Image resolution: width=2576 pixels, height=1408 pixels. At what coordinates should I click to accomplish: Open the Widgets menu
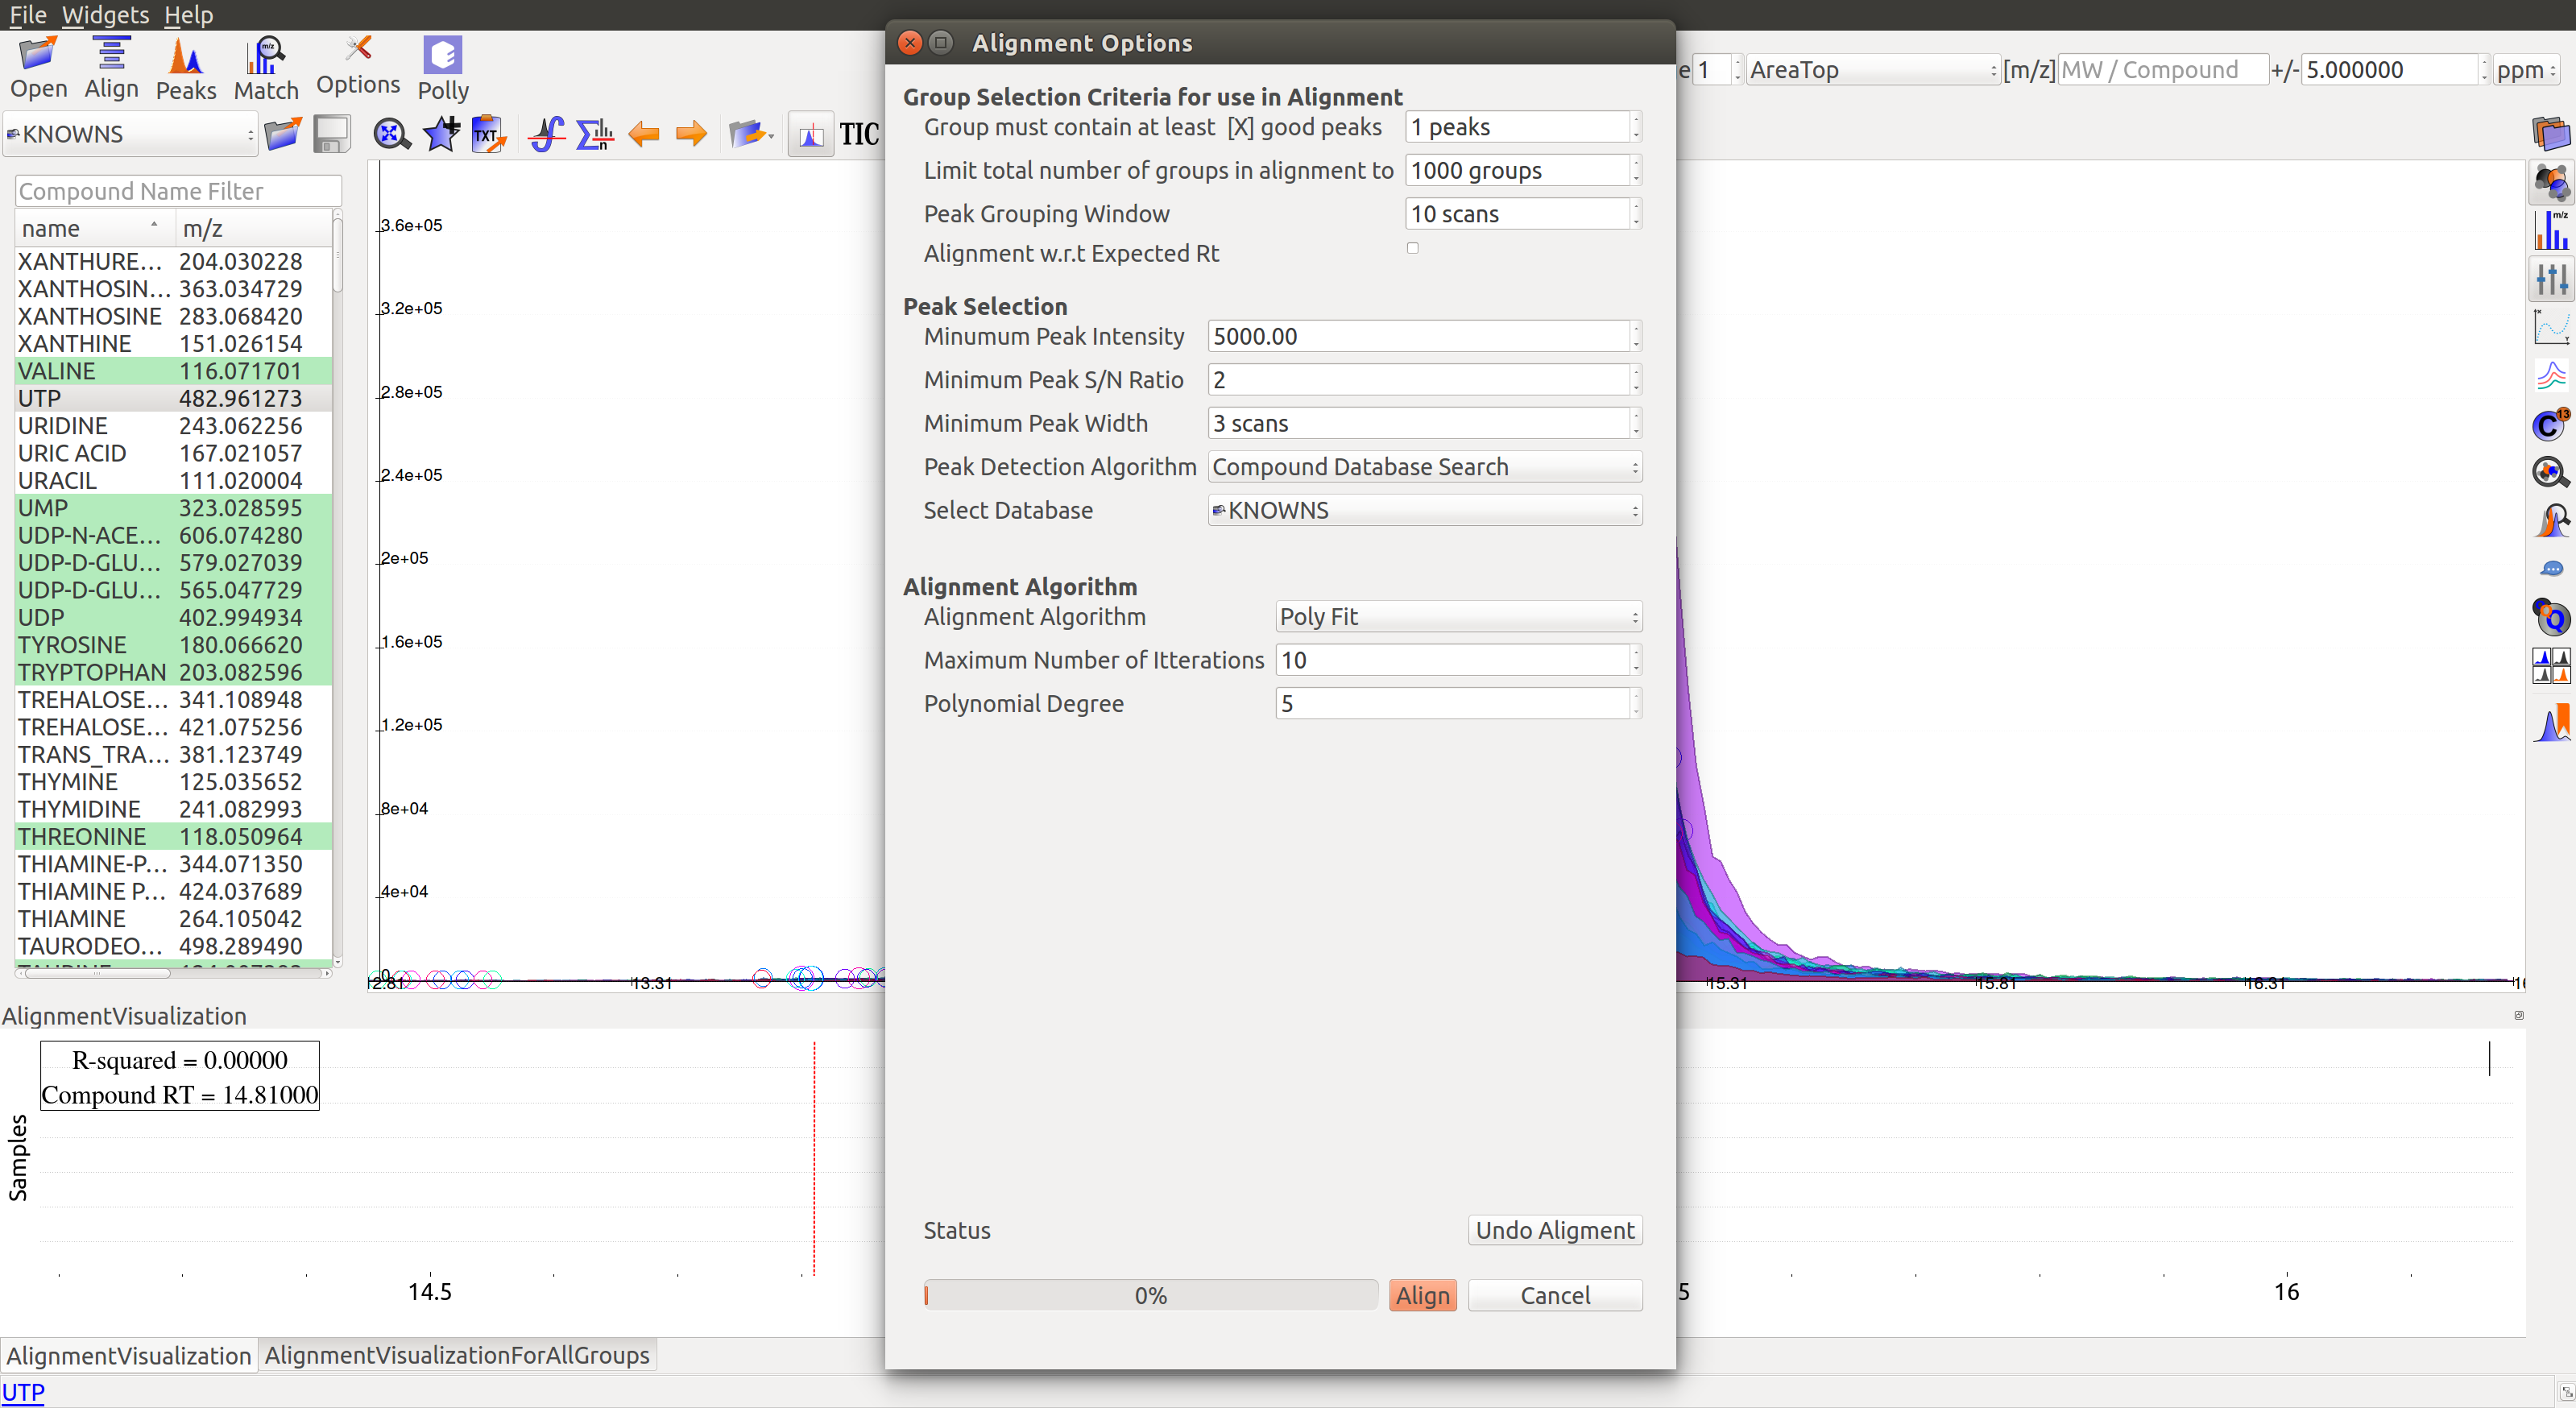click(x=105, y=15)
